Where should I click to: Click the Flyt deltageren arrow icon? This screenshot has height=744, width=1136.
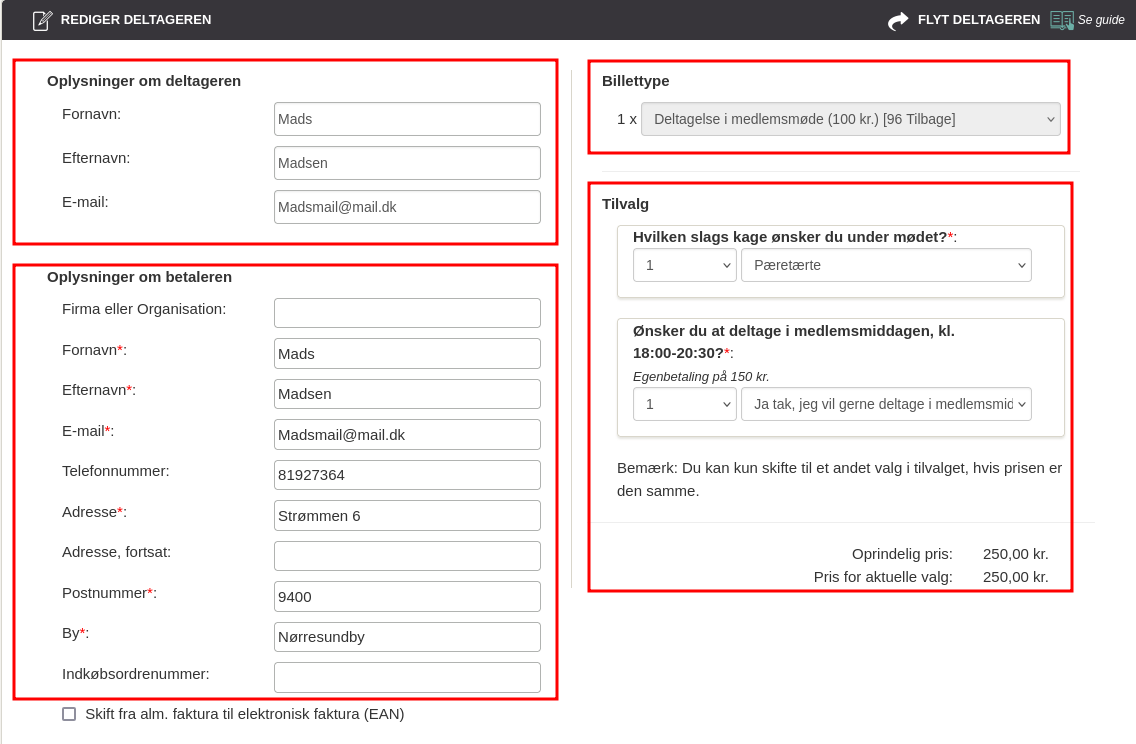coord(898,20)
